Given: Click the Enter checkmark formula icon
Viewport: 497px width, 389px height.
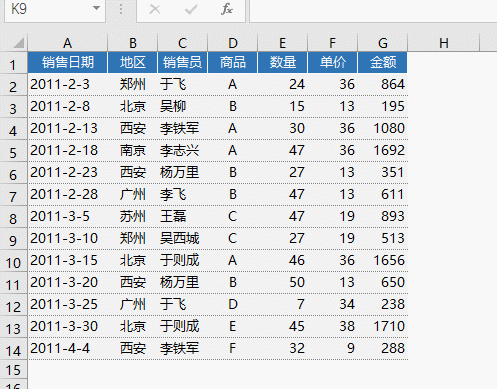Looking at the screenshot, I should pos(191,9).
